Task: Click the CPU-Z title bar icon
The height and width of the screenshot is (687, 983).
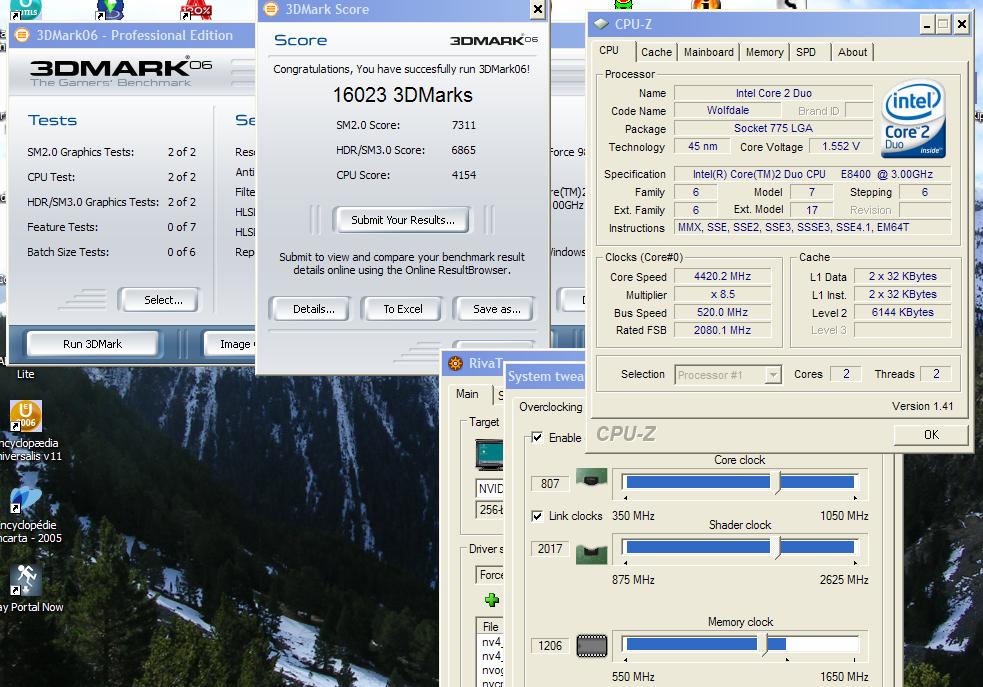Action: [601, 24]
